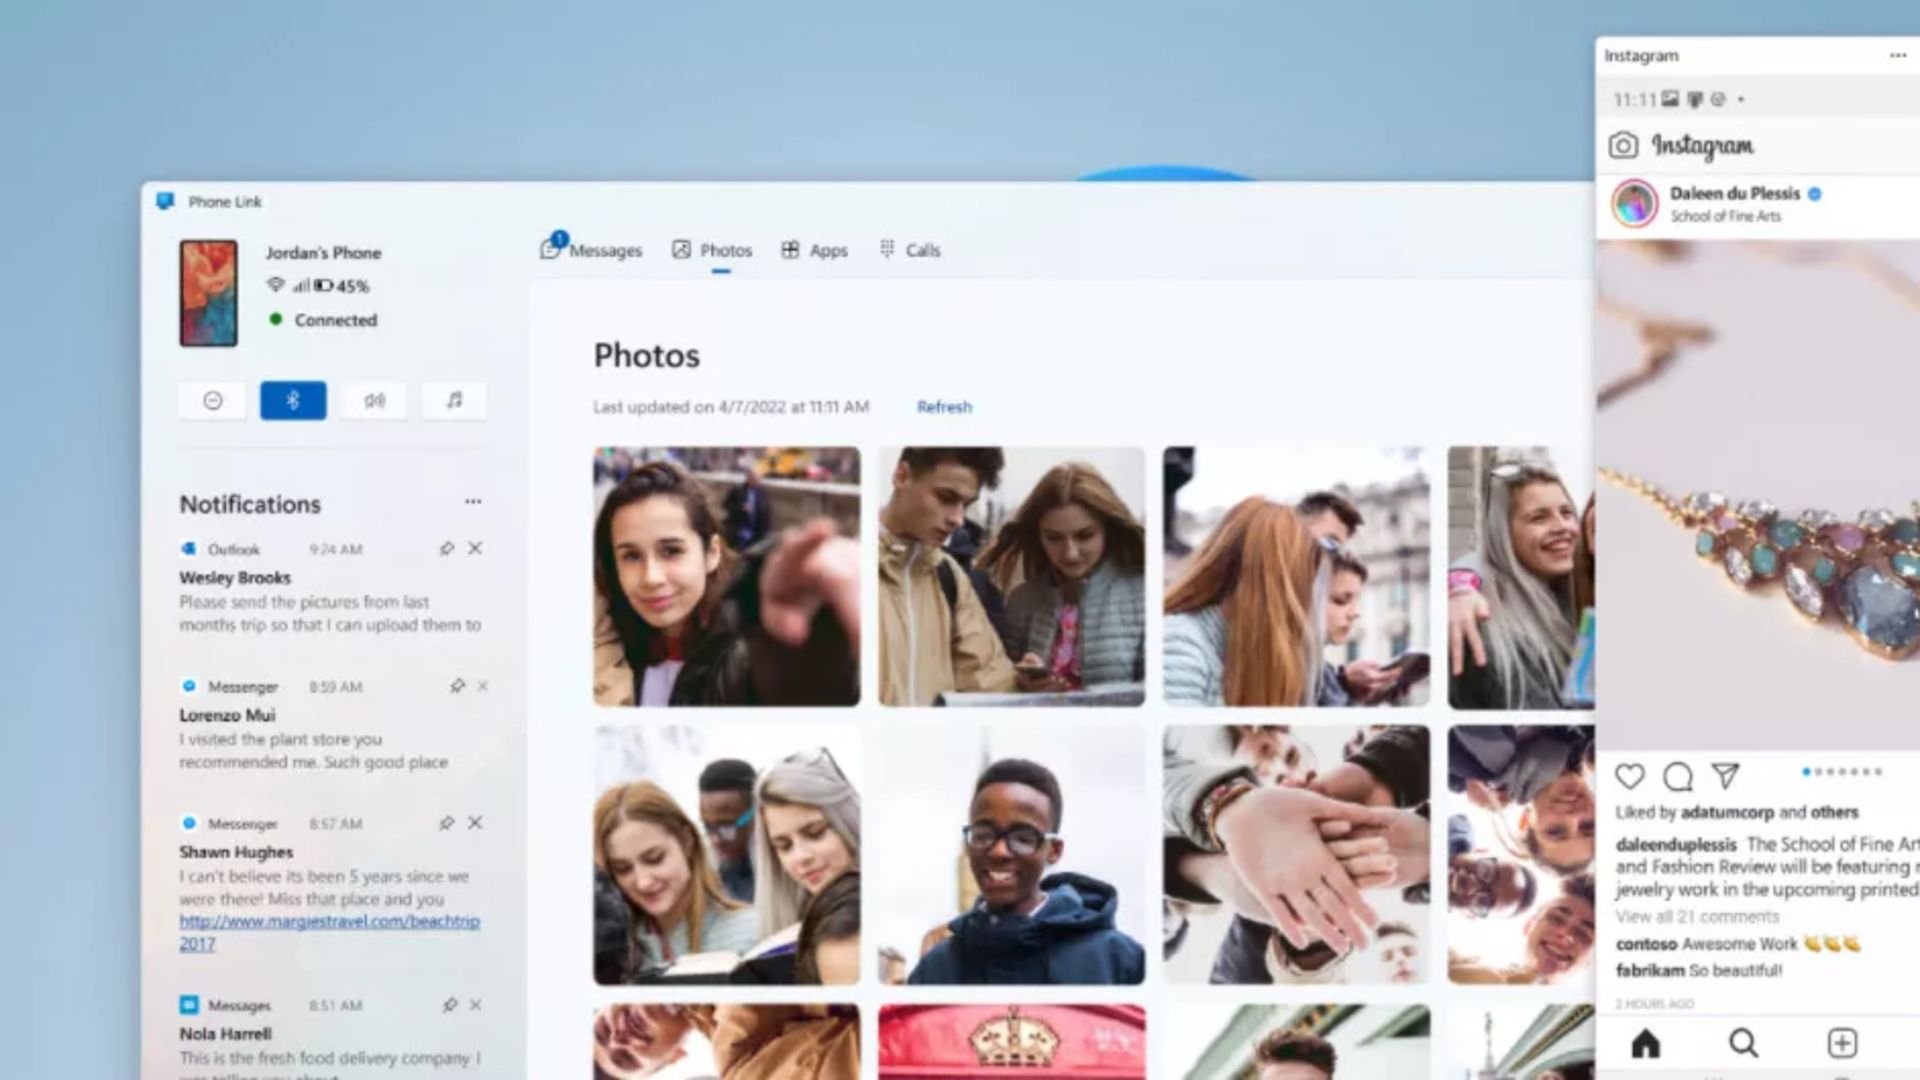Image resolution: width=1920 pixels, height=1080 pixels.
Task: Open the Calls tab
Action: click(x=910, y=250)
